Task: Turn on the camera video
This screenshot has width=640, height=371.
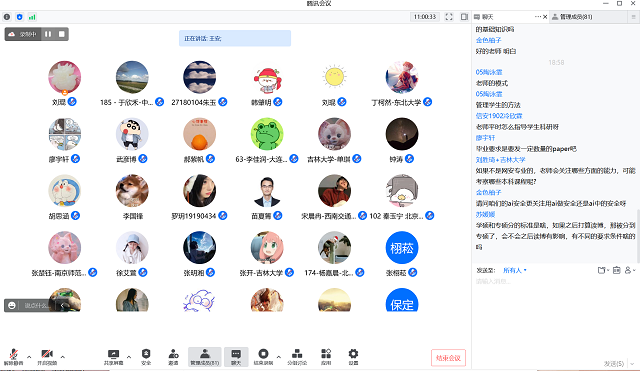Action: (47, 356)
